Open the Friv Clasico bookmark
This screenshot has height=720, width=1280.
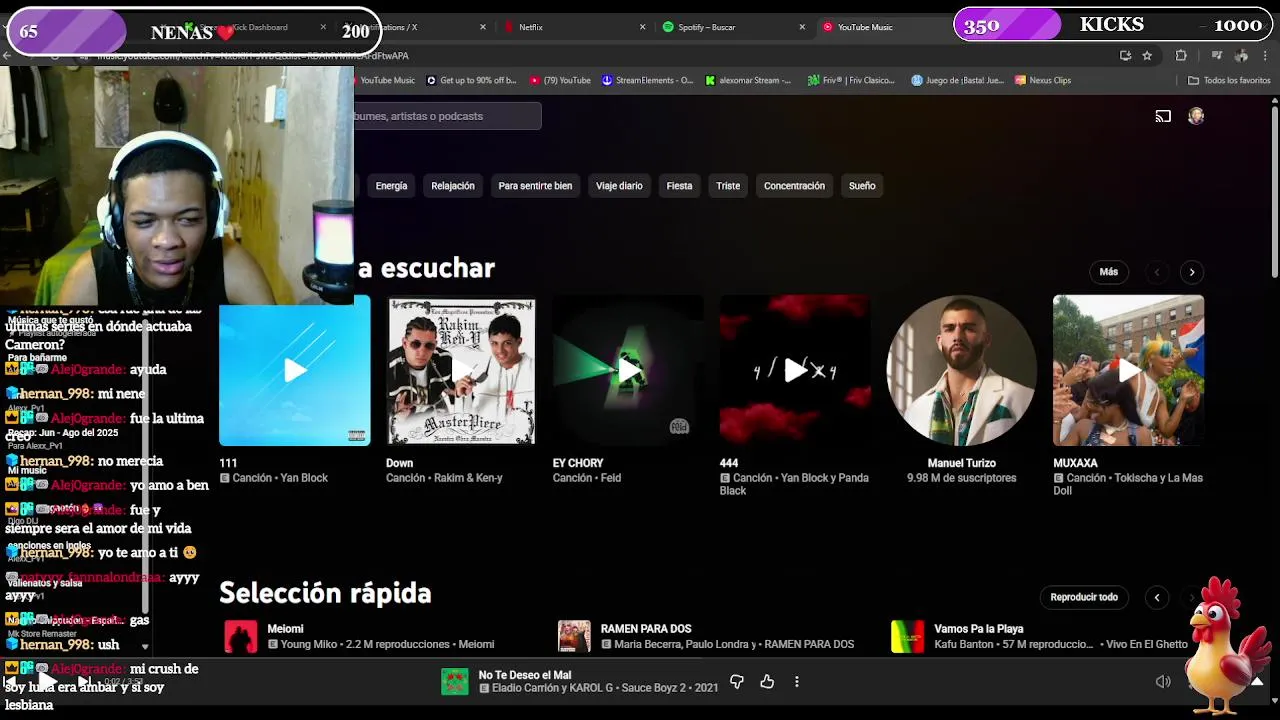click(851, 80)
